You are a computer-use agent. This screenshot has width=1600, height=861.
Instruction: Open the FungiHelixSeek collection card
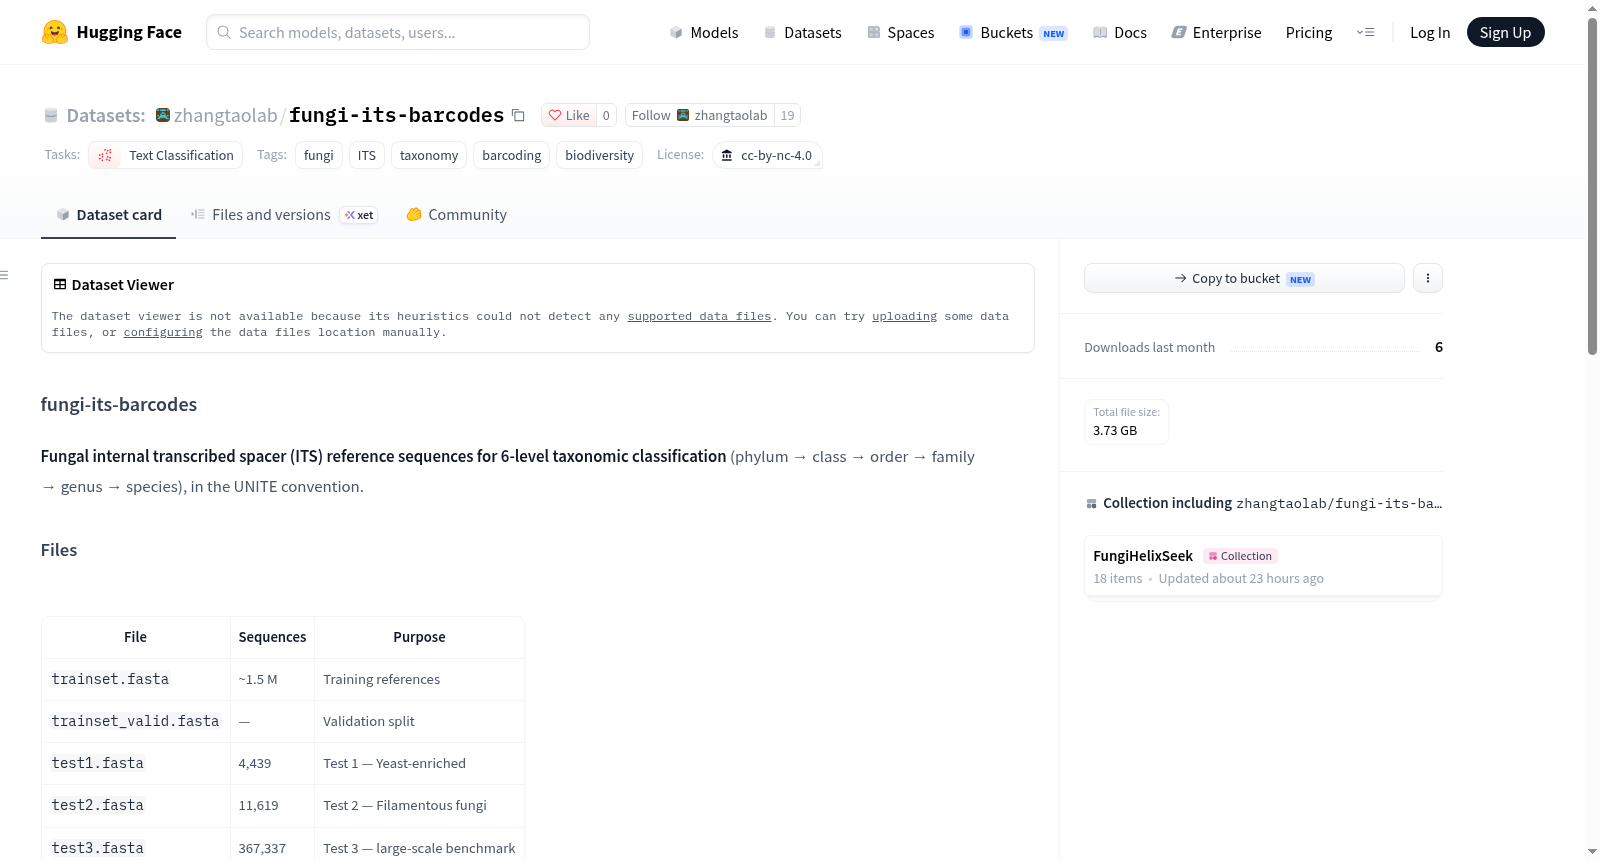click(1263, 566)
